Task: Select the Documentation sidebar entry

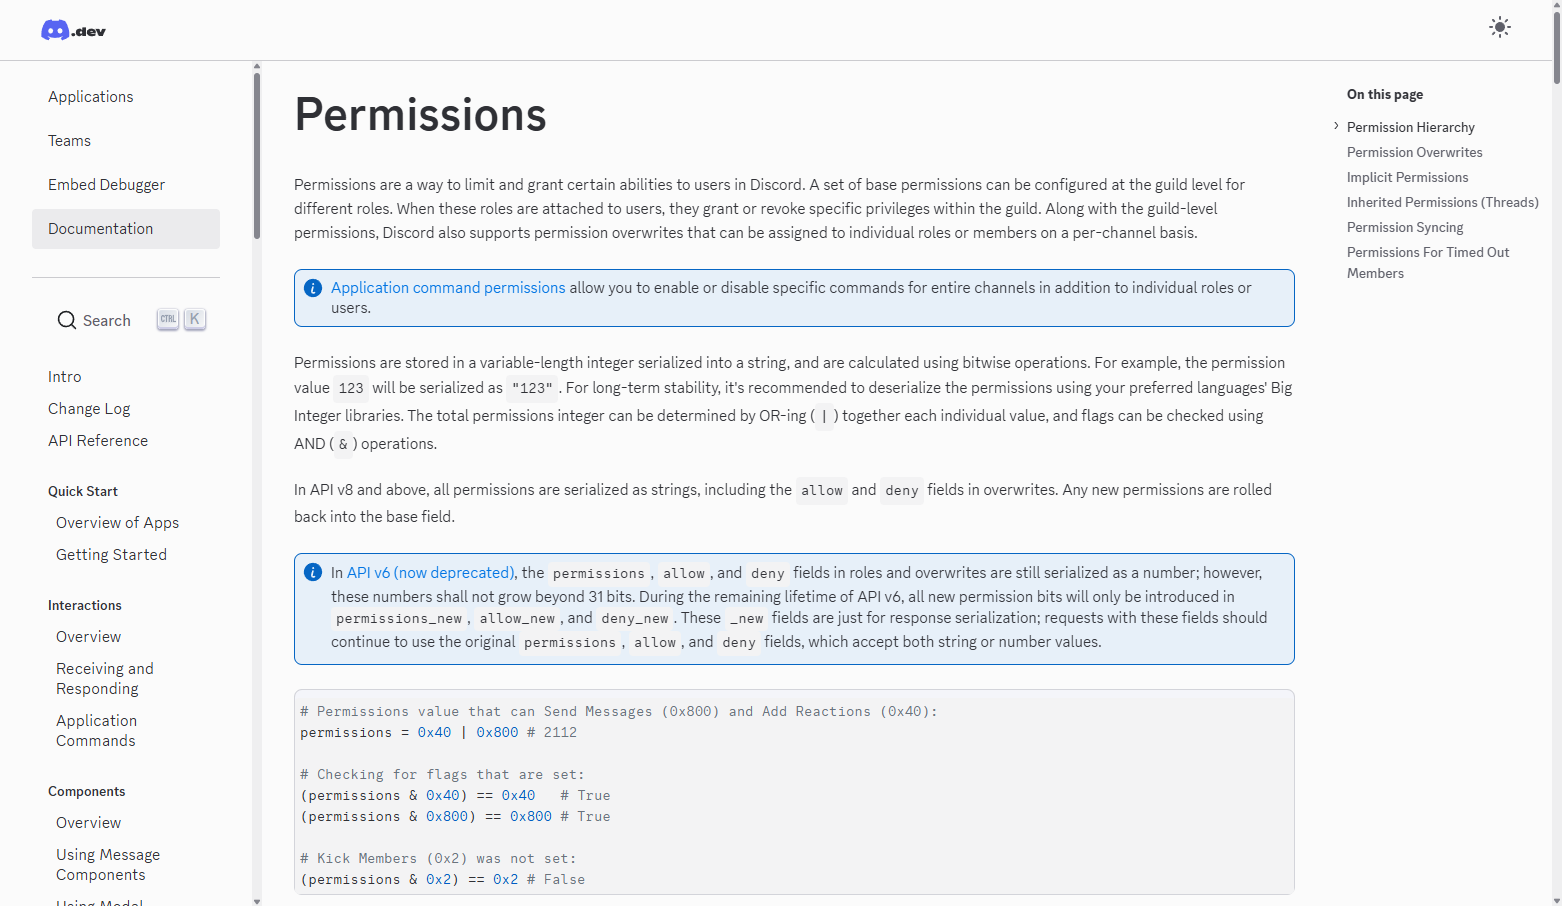Action: click(x=100, y=228)
